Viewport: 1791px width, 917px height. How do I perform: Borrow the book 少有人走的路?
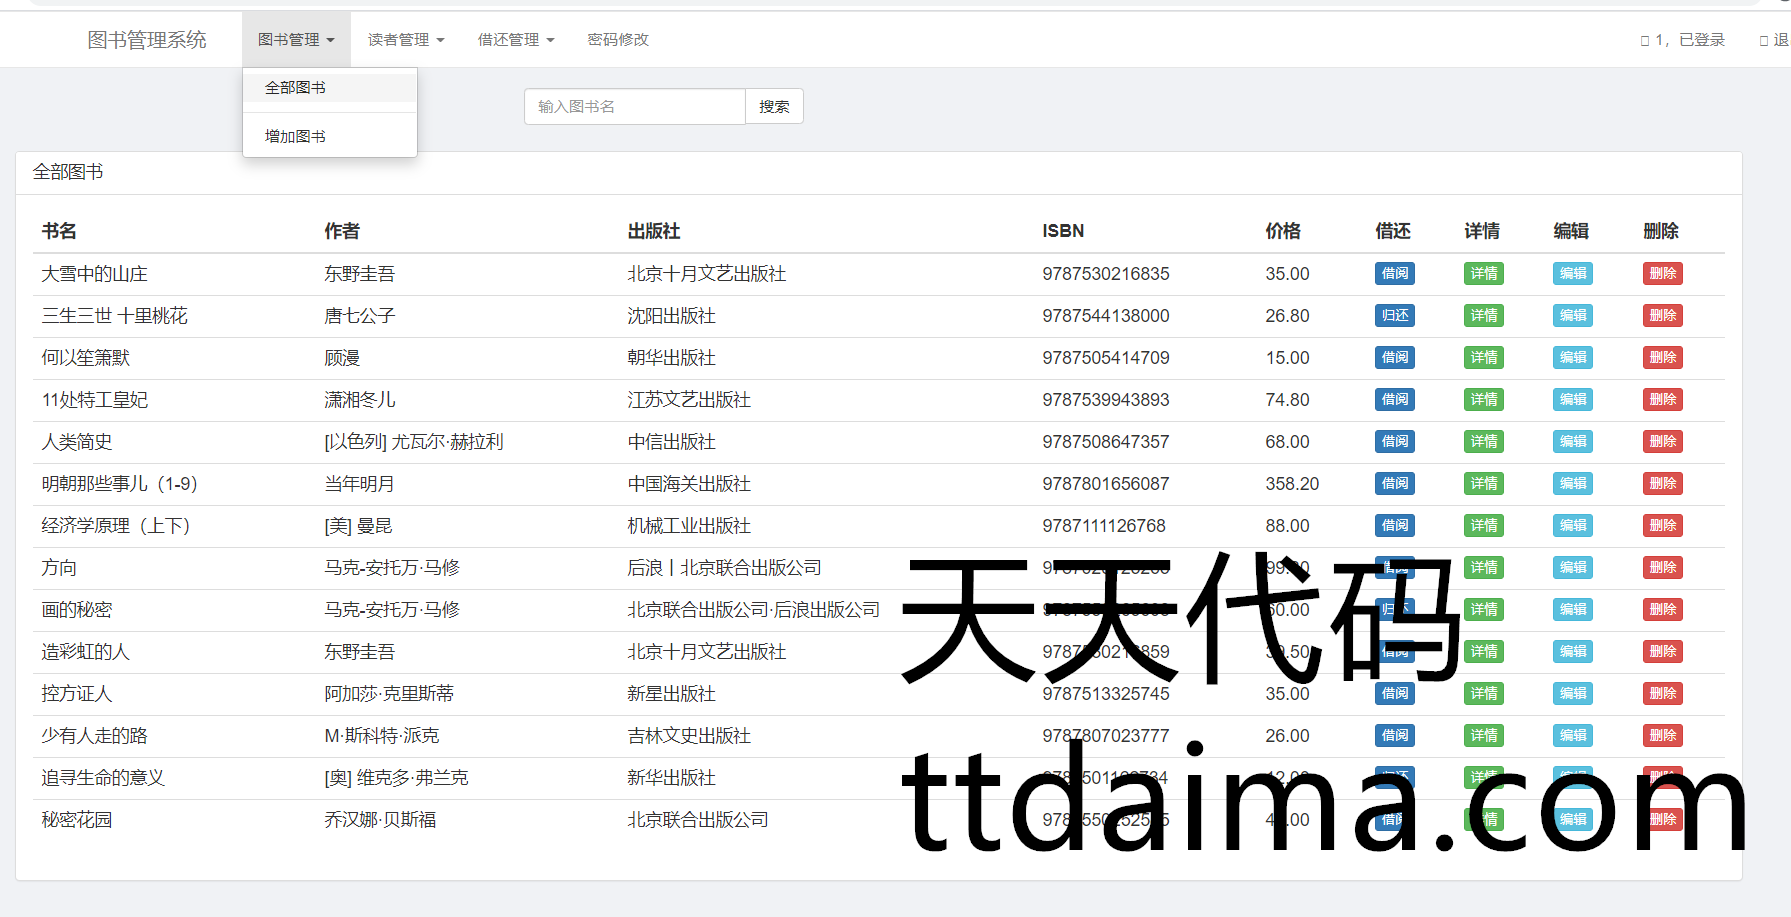tap(1394, 736)
